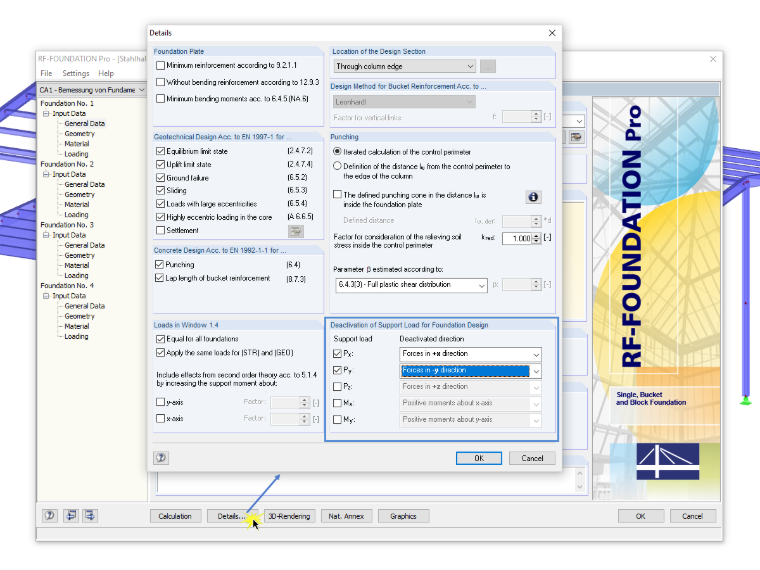Select Iterated calculation of control perimeter
760x570 pixels.
tap(337, 152)
